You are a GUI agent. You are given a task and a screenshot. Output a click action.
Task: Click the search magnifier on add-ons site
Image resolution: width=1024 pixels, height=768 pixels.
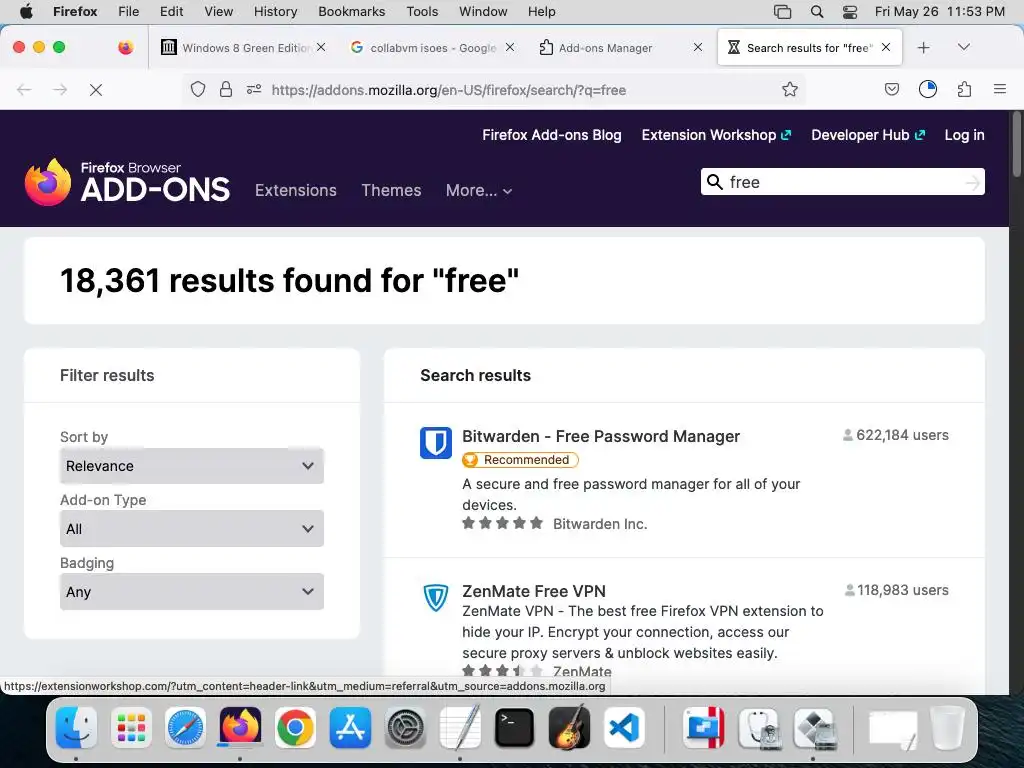click(x=715, y=182)
